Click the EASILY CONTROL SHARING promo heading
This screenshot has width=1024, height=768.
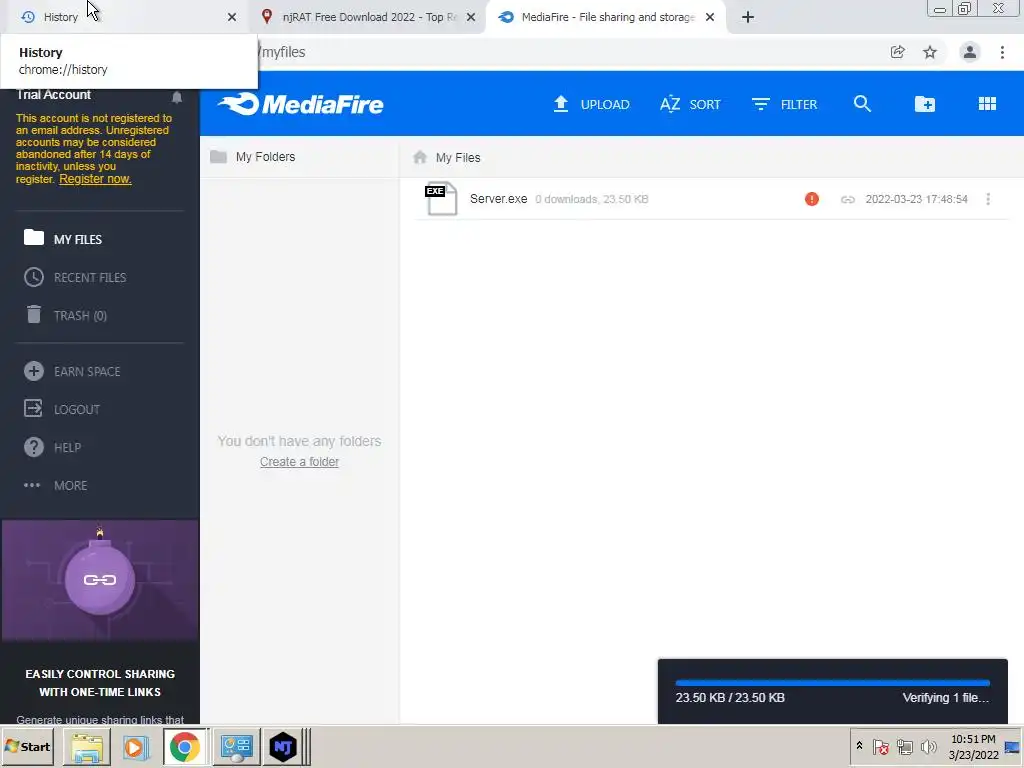click(x=100, y=682)
